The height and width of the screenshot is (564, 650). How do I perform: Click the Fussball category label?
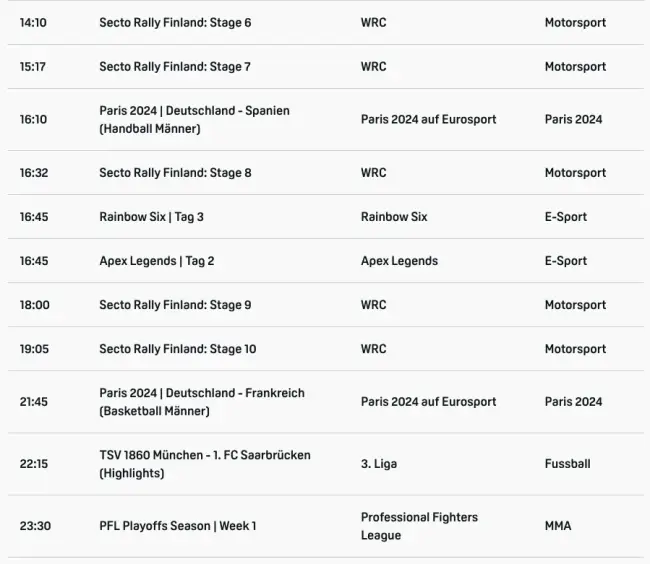tap(567, 464)
